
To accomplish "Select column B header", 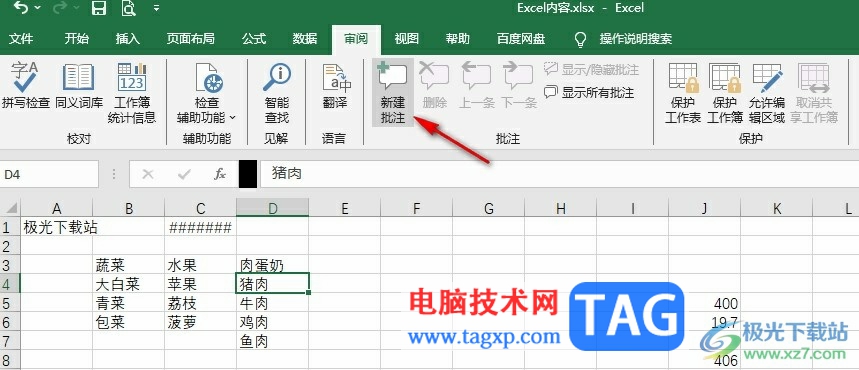I will pos(129,208).
